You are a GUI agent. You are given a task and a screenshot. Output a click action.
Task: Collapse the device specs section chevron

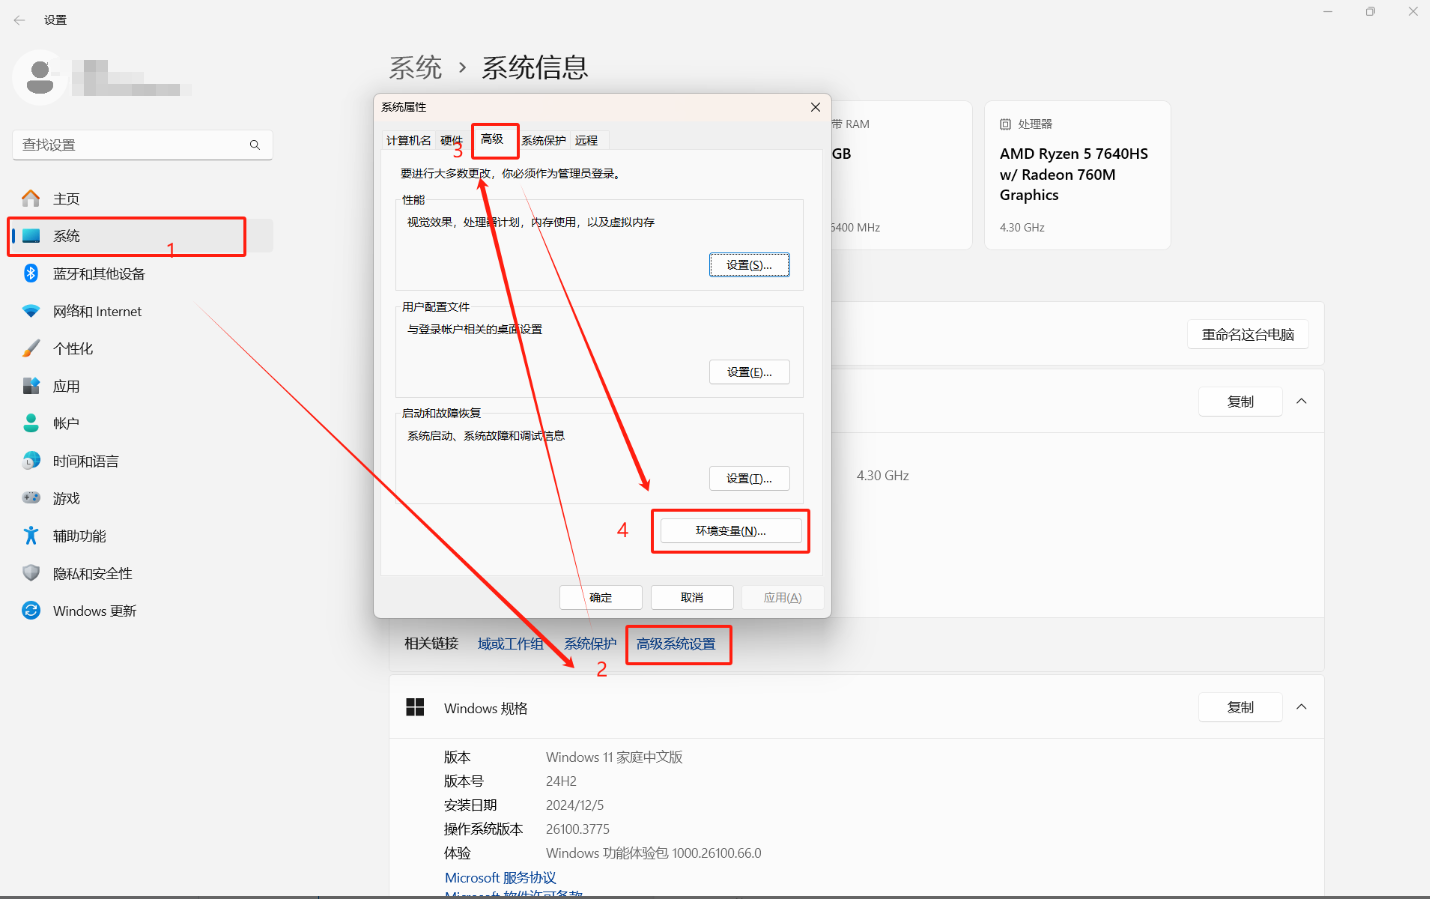pos(1301,401)
